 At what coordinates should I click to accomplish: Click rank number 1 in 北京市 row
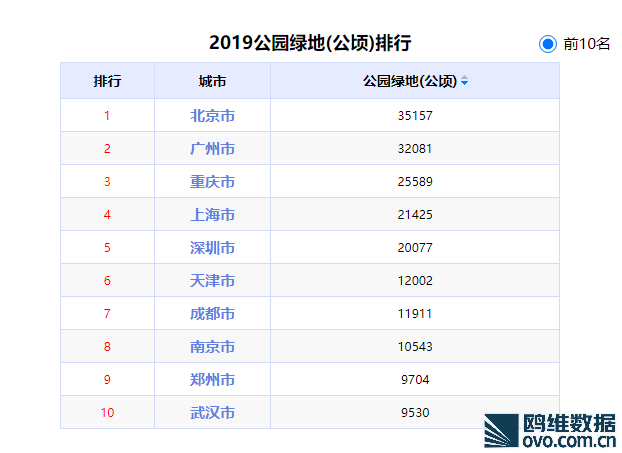[107, 116]
